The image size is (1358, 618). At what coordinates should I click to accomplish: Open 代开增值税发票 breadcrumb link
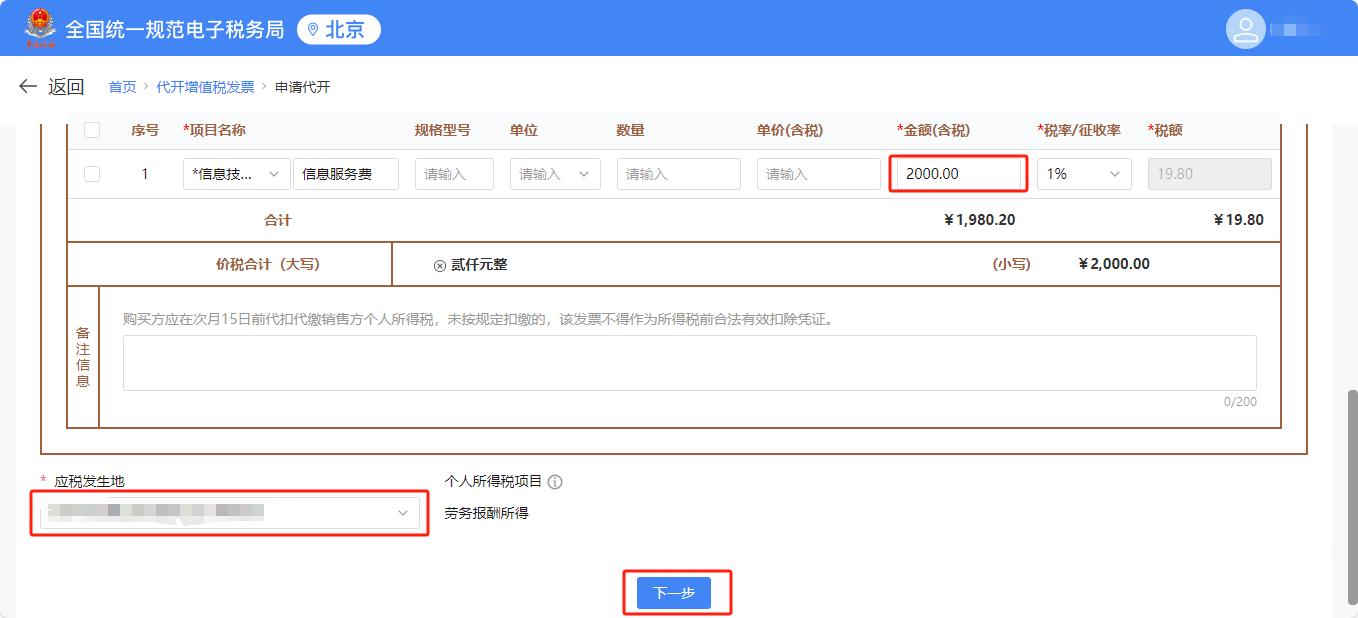(205, 87)
